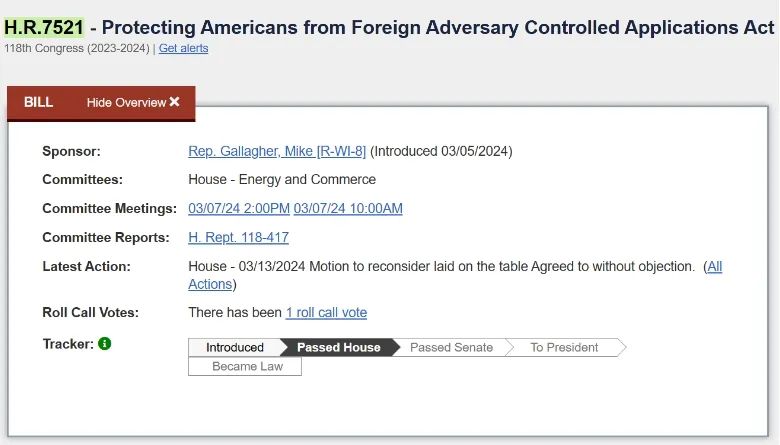This screenshot has height=445, width=780.
Task: Open the 03/07/24 2:00PM committee meeting
Action: pos(239,208)
